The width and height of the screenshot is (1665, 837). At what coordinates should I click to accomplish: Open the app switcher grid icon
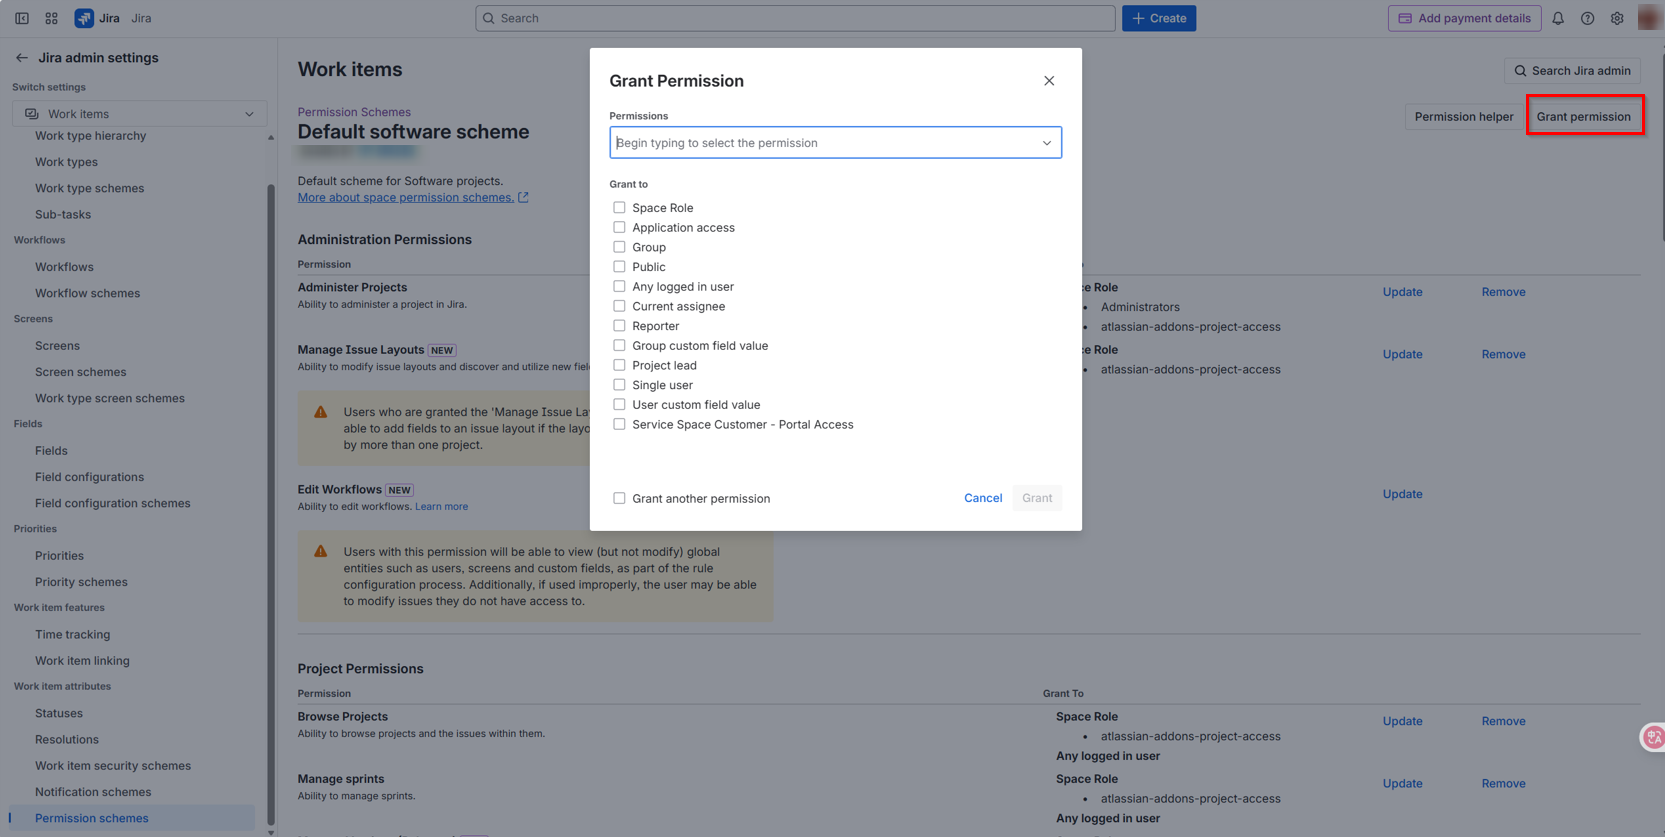point(51,18)
